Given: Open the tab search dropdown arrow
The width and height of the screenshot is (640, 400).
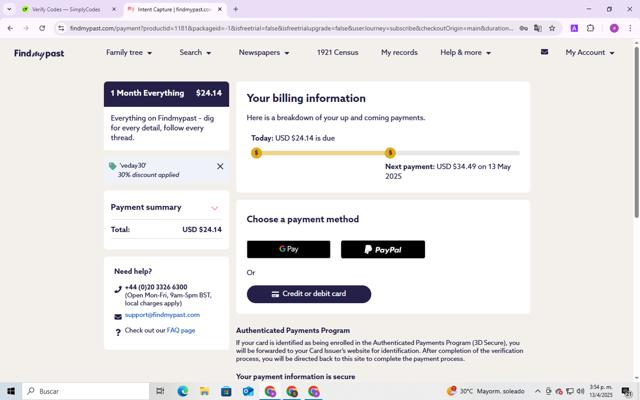Looking at the screenshot, I should 9,9.
